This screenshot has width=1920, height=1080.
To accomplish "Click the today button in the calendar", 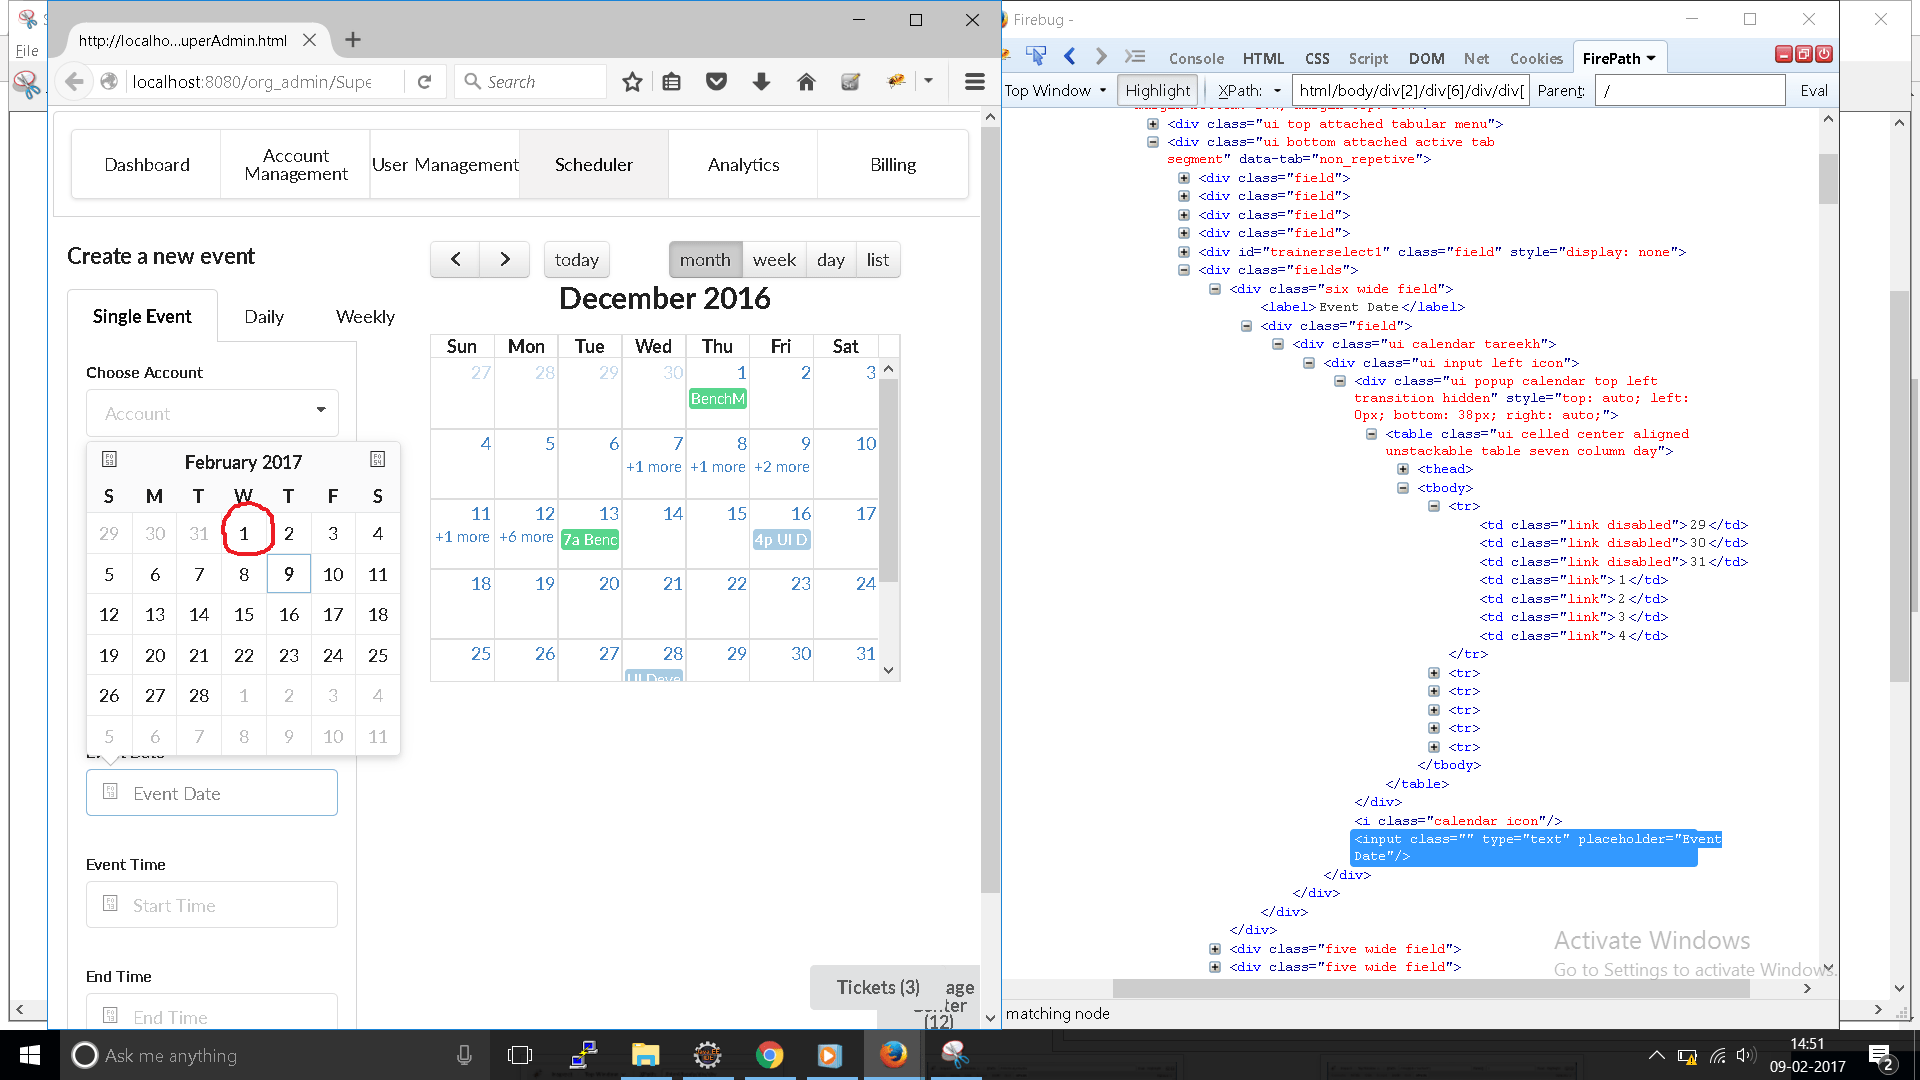I will pyautogui.click(x=576, y=259).
